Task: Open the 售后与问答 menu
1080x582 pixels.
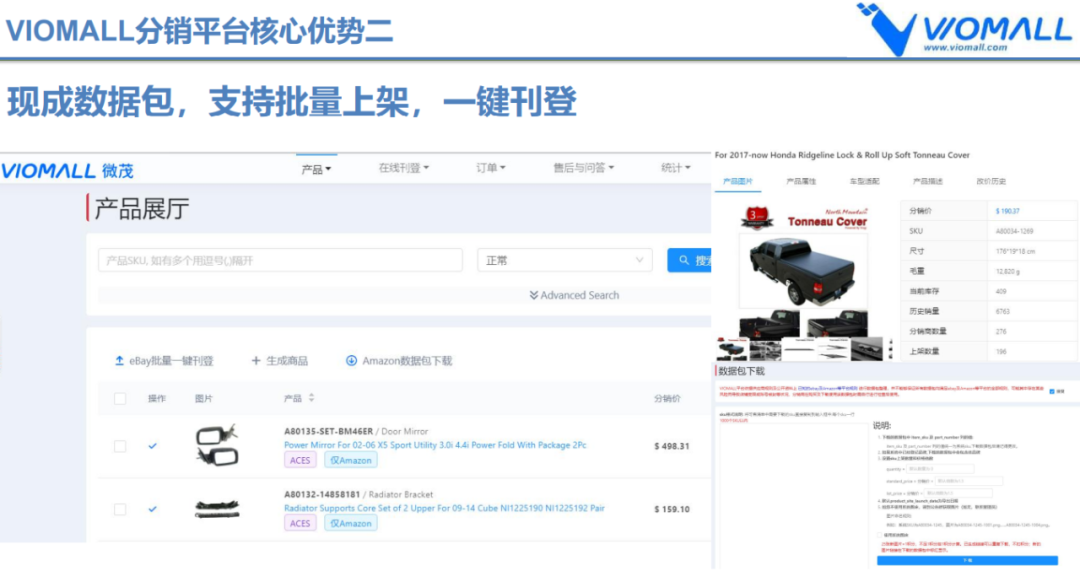Action: [x=581, y=169]
